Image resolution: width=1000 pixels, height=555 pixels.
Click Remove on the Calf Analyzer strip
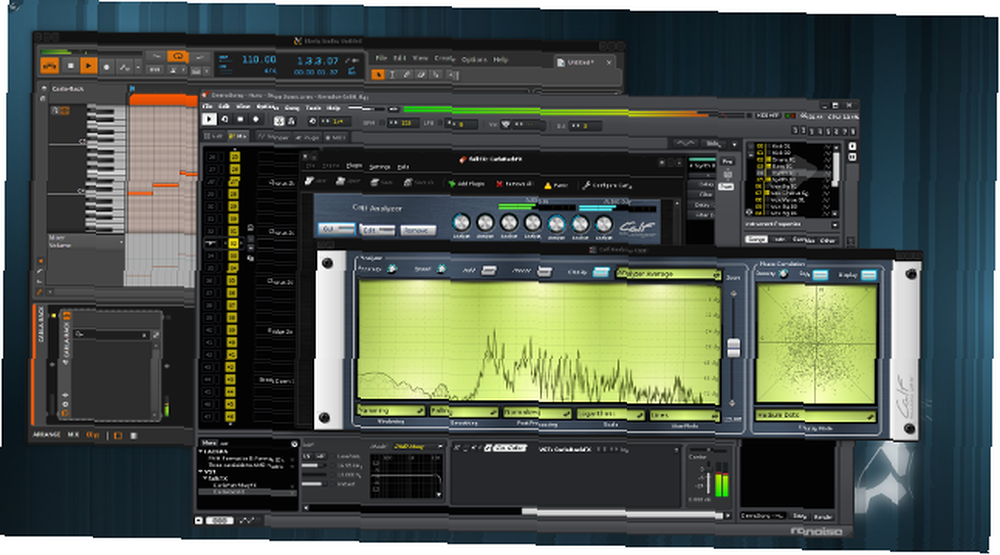click(418, 230)
